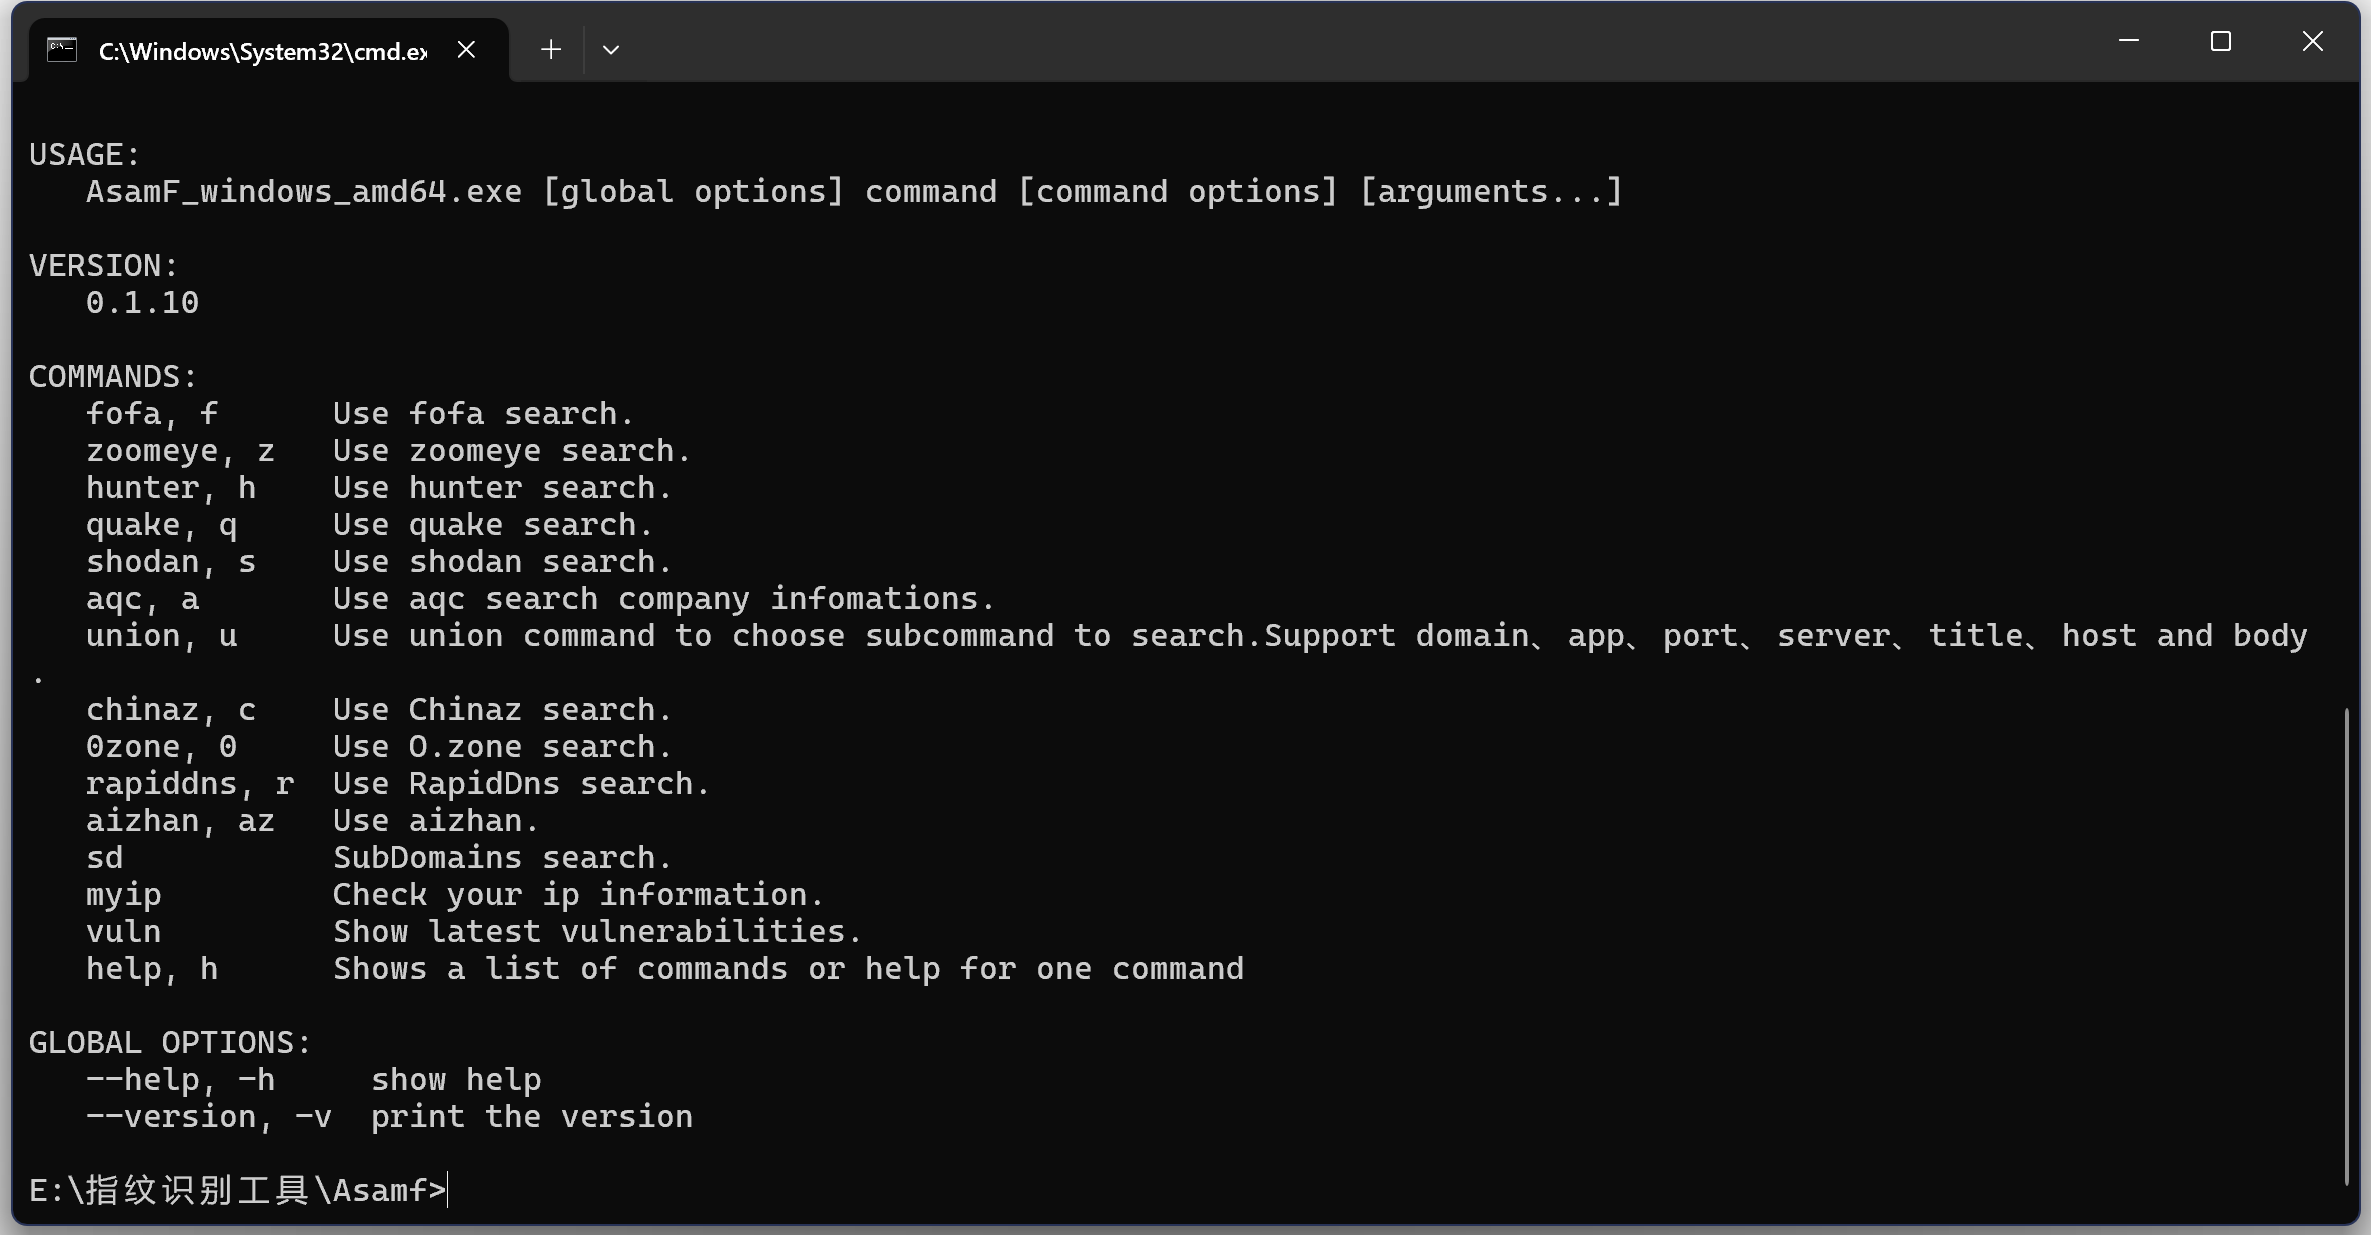The width and height of the screenshot is (2371, 1235).
Task: Maximize the terminal window
Action: [x=2220, y=42]
